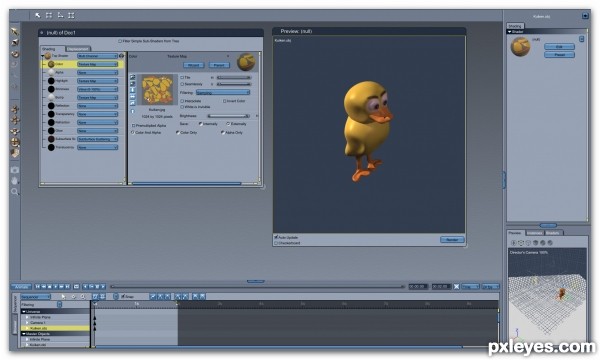Click the timeline scrubber bar above sequencer
600x360 pixels.
(x=257, y=287)
